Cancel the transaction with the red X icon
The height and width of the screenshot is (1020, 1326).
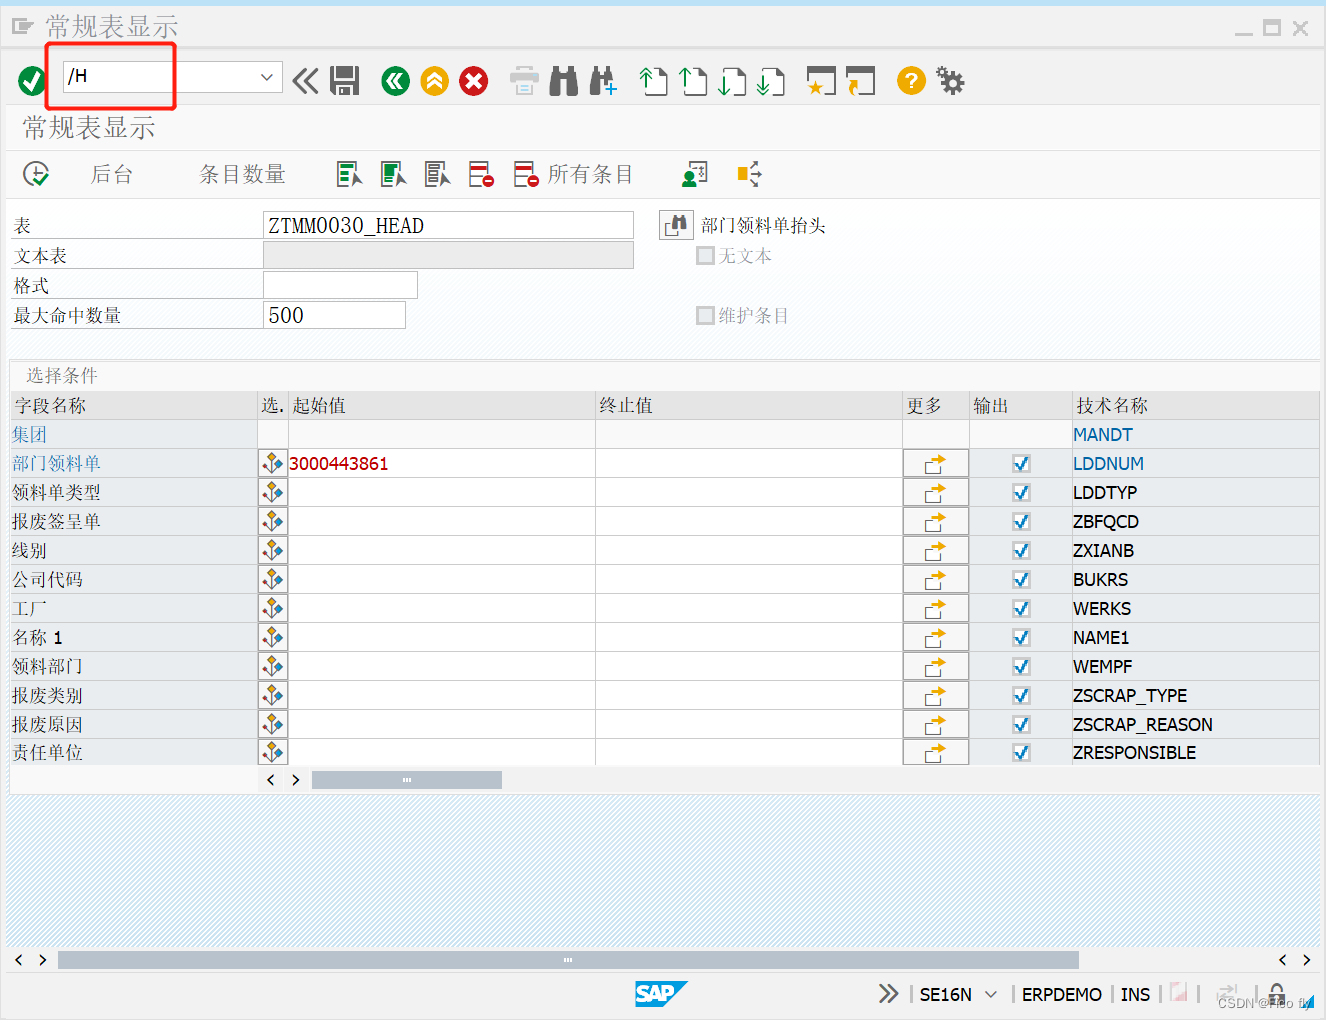point(473,81)
